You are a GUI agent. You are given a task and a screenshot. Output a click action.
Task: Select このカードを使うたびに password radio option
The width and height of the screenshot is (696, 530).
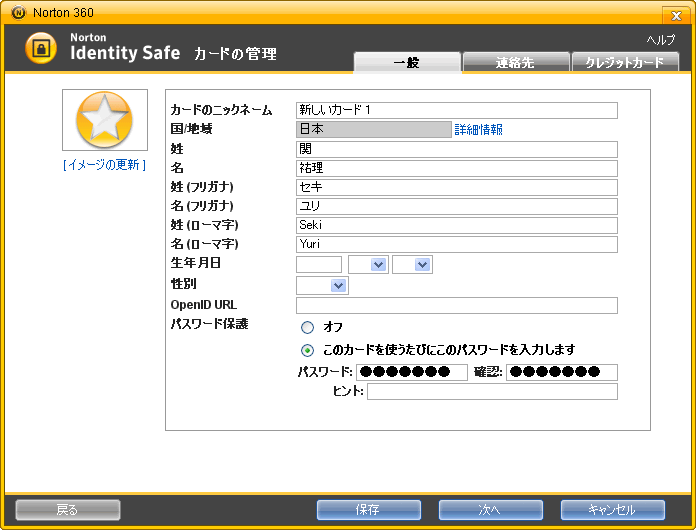(x=307, y=351)
